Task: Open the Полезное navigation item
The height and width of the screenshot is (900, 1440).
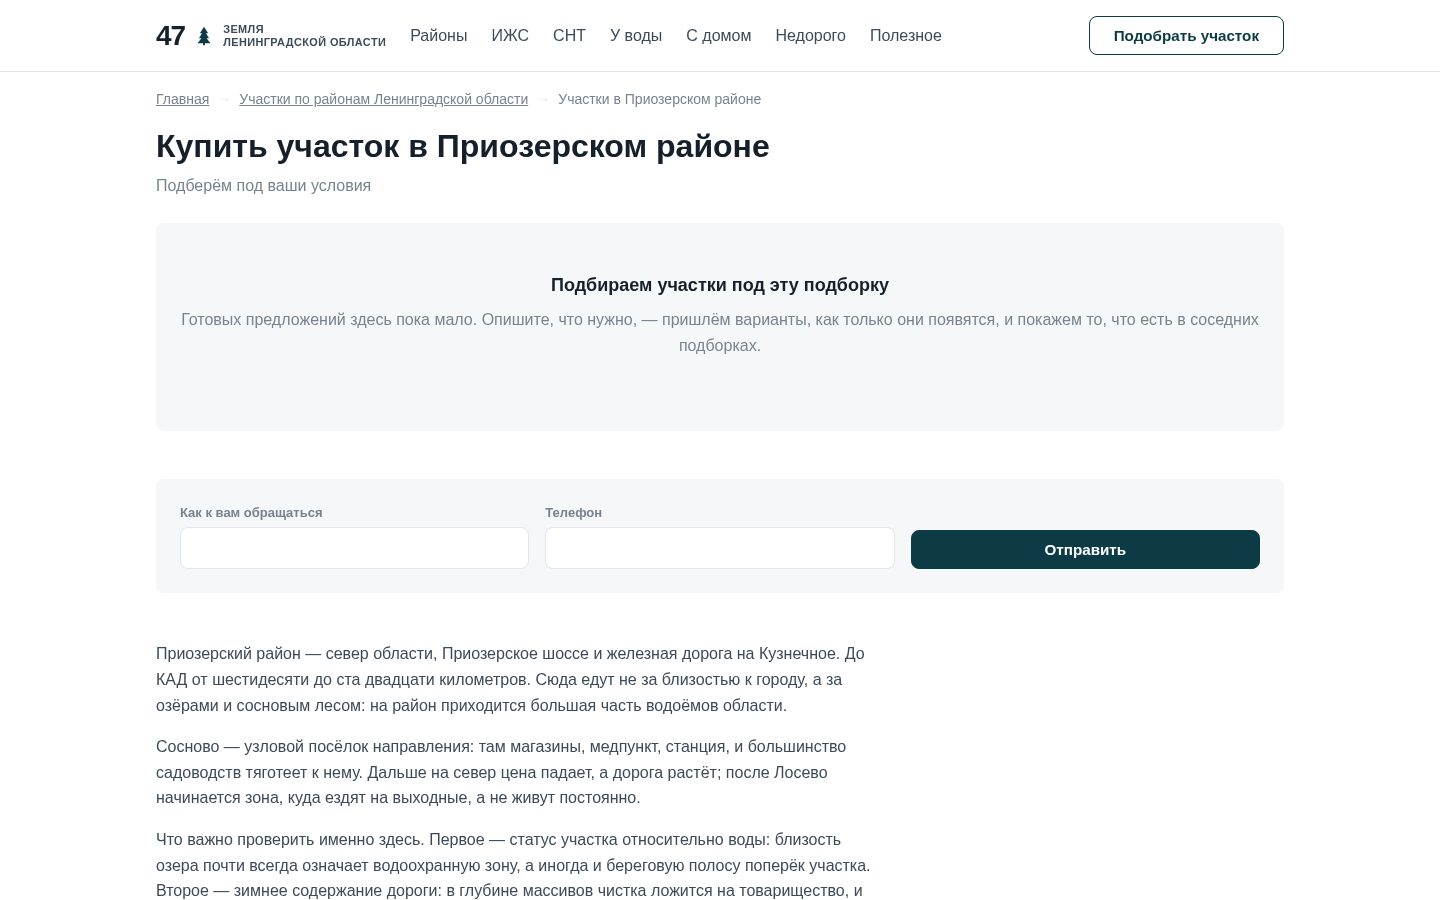Action: (905, 36)
